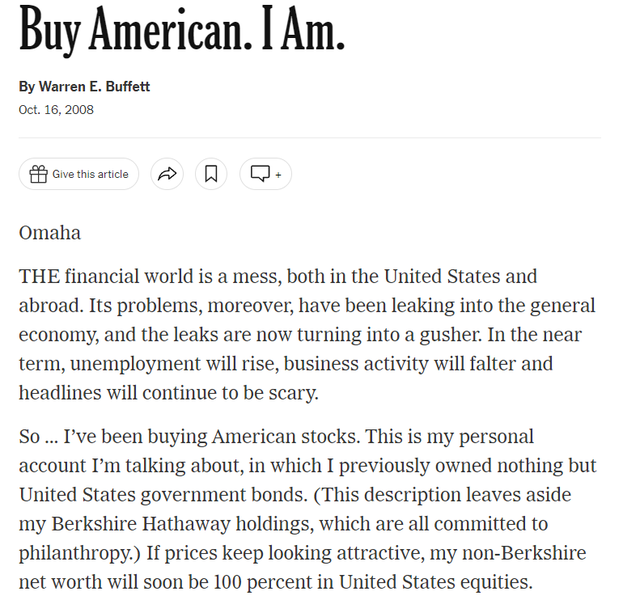Click the gift icon beside Give this article

[38, 174]
